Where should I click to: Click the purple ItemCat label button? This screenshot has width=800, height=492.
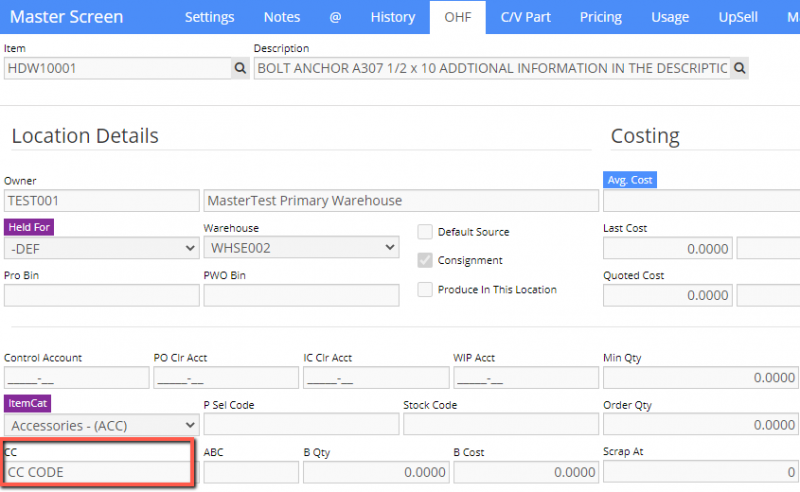point(28,403)
